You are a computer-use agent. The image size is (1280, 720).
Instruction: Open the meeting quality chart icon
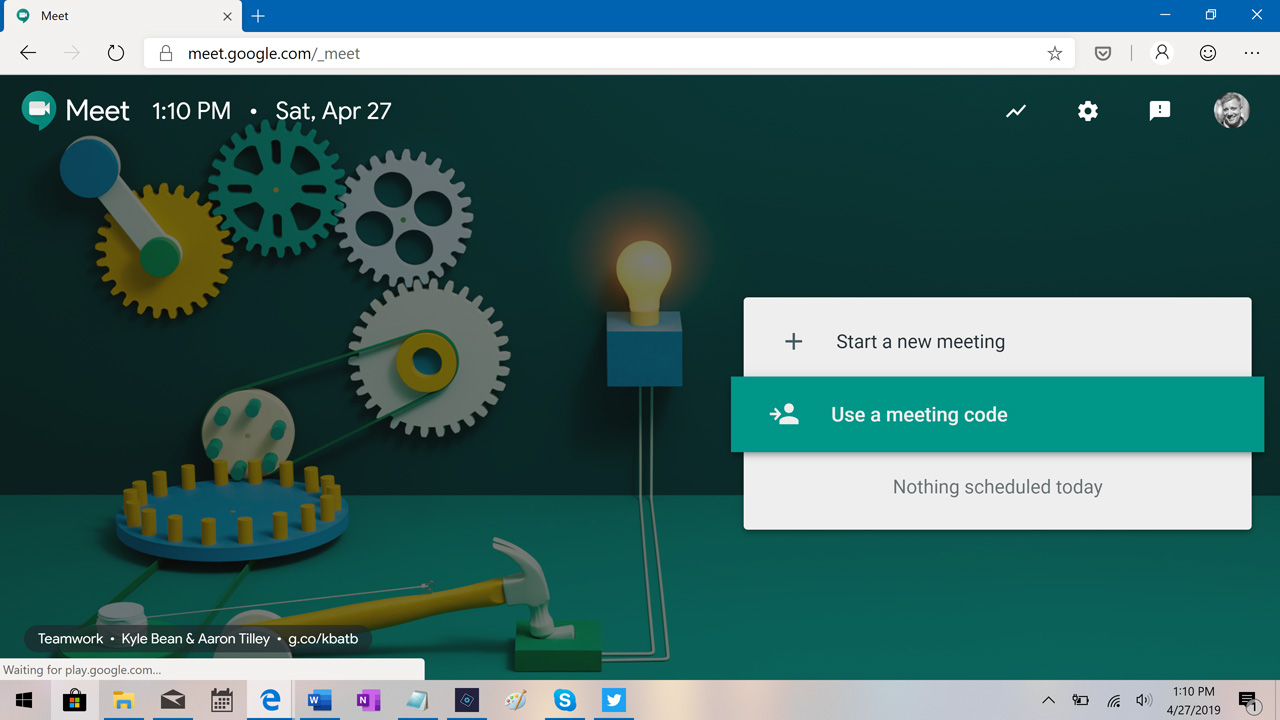coord(1016,111)
